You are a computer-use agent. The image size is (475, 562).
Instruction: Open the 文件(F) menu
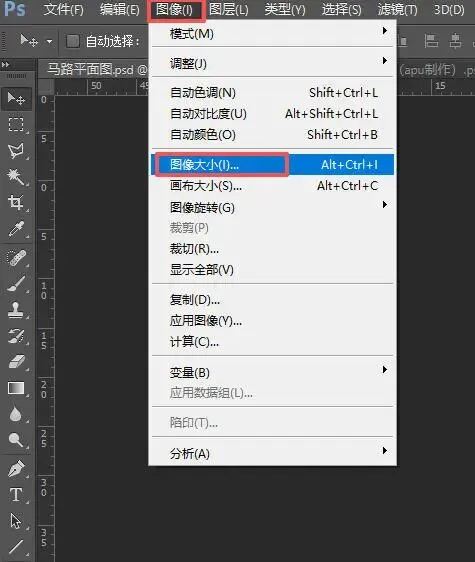(x=63, y=10)
